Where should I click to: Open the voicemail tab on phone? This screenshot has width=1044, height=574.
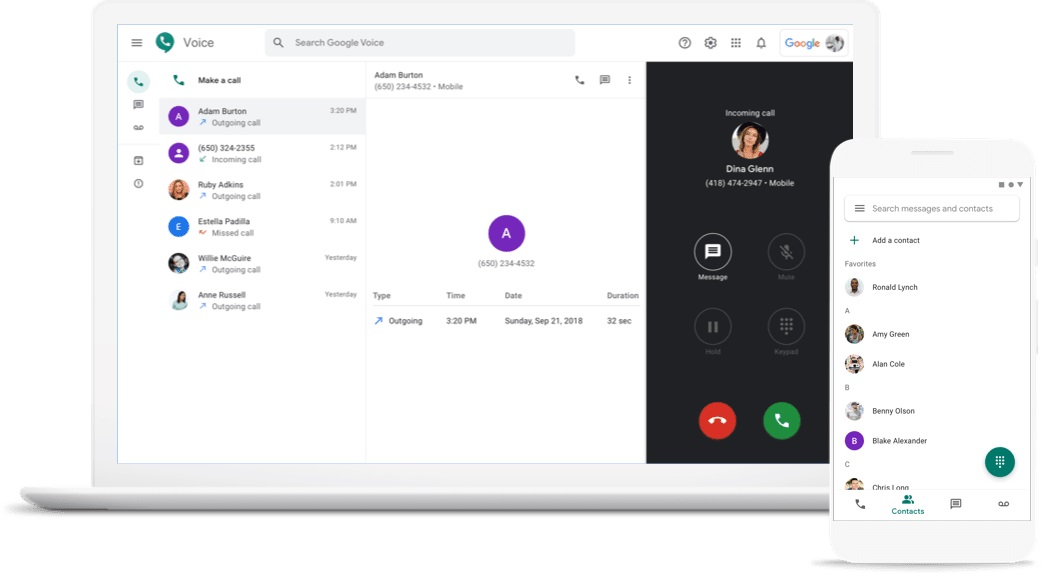click(1003, 504)
